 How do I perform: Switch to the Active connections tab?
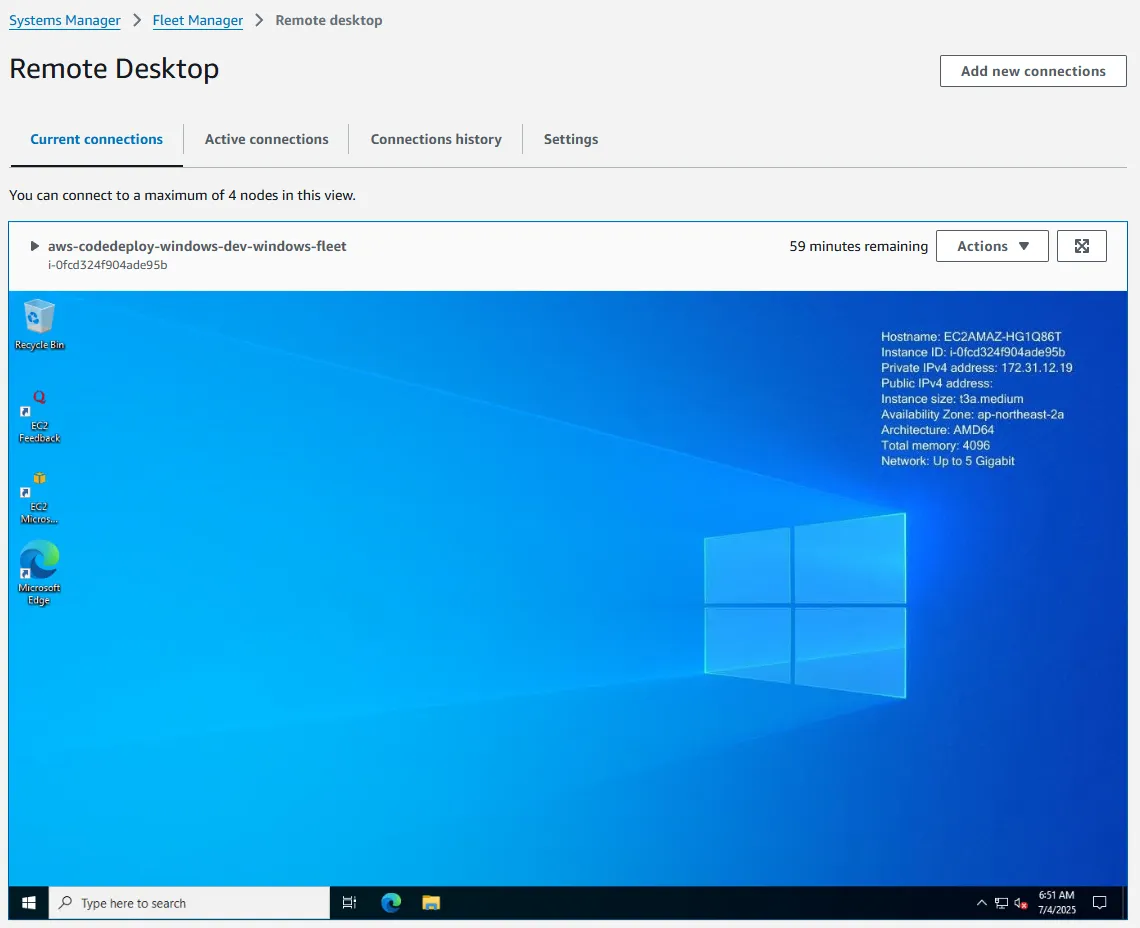tap(266, 139)
